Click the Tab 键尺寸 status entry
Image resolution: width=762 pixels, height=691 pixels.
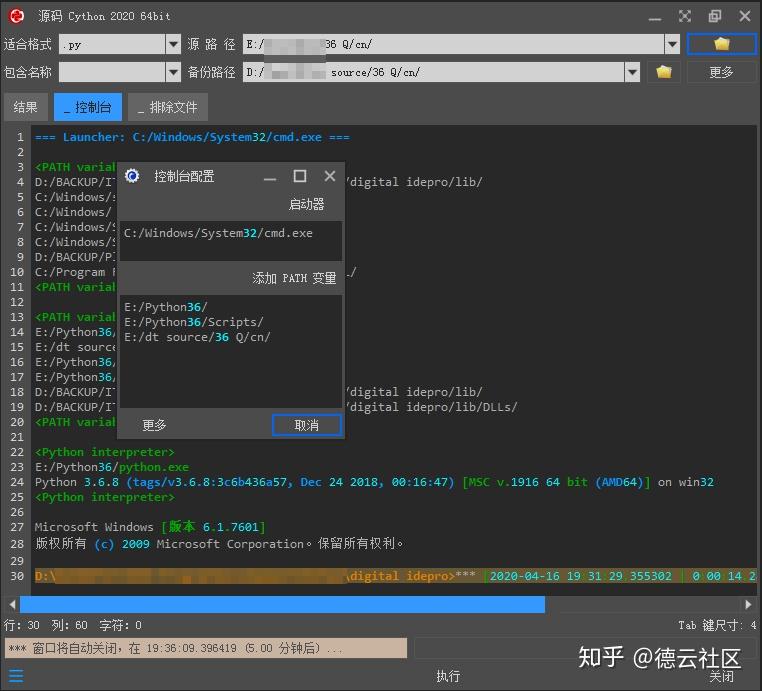coord(717,625)
